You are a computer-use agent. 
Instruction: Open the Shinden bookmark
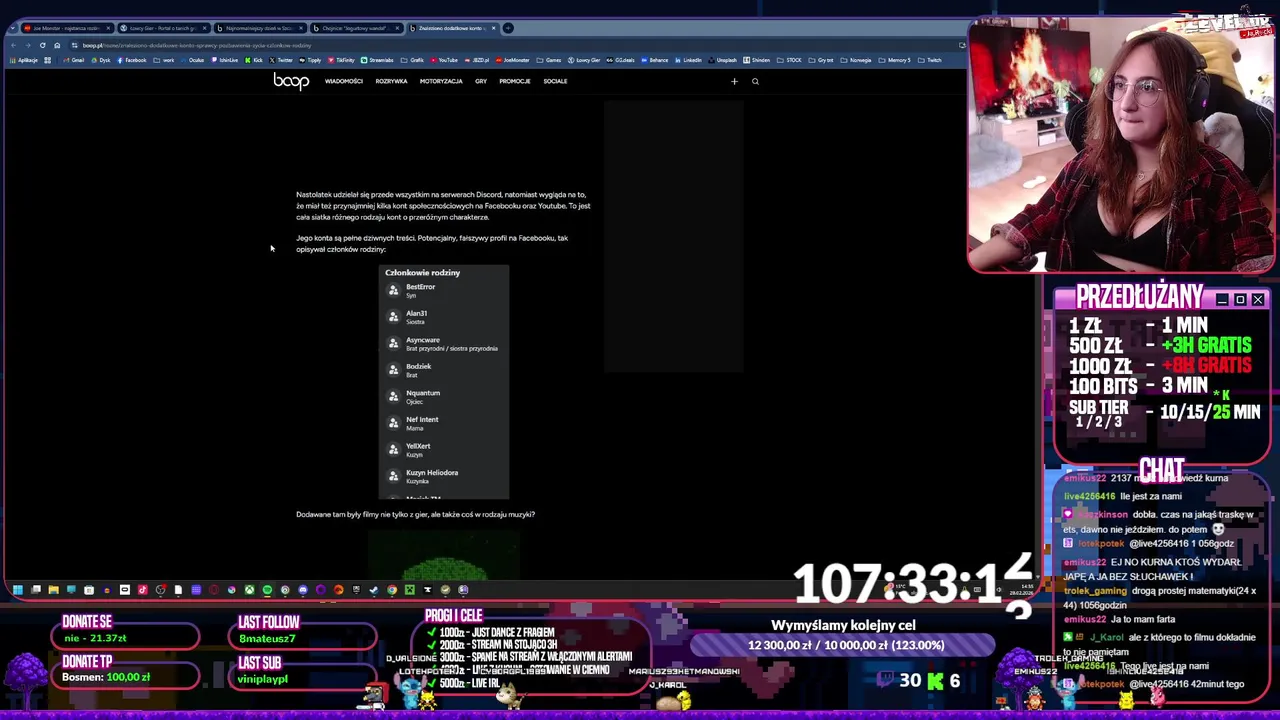click(x=757, y=60)
